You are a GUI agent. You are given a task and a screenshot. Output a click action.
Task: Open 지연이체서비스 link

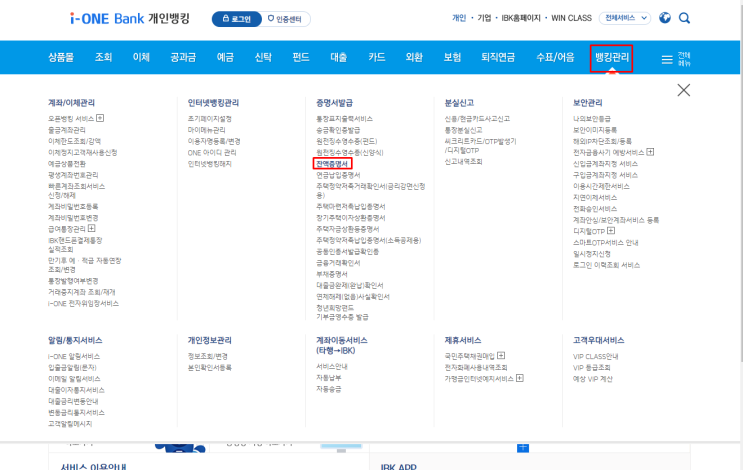[595, 198]
